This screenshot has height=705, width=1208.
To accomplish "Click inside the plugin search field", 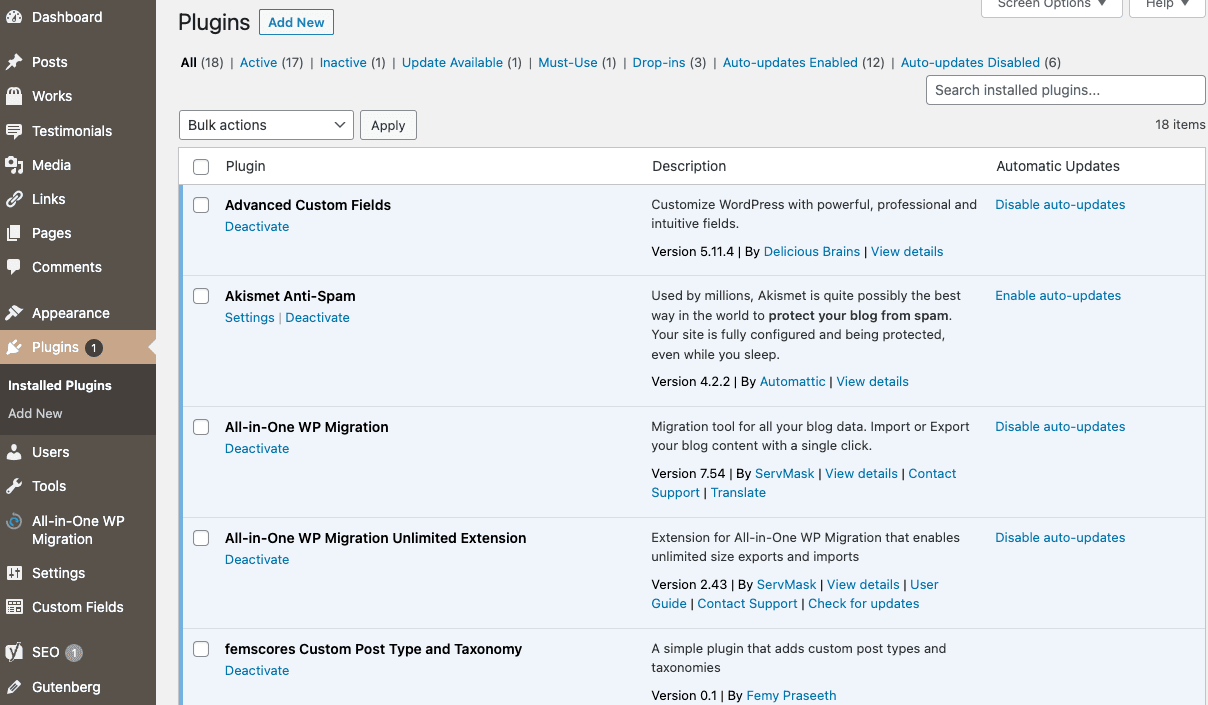I will point(1065,90).
